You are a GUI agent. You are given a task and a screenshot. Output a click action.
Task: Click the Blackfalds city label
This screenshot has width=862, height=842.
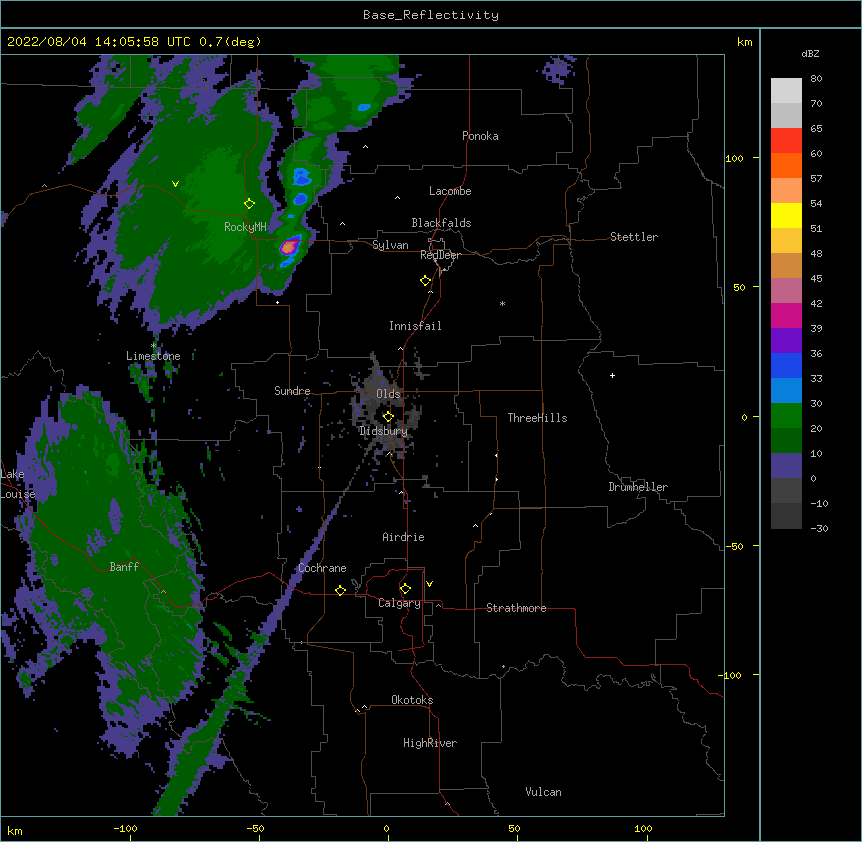click(x=441, y=223)
